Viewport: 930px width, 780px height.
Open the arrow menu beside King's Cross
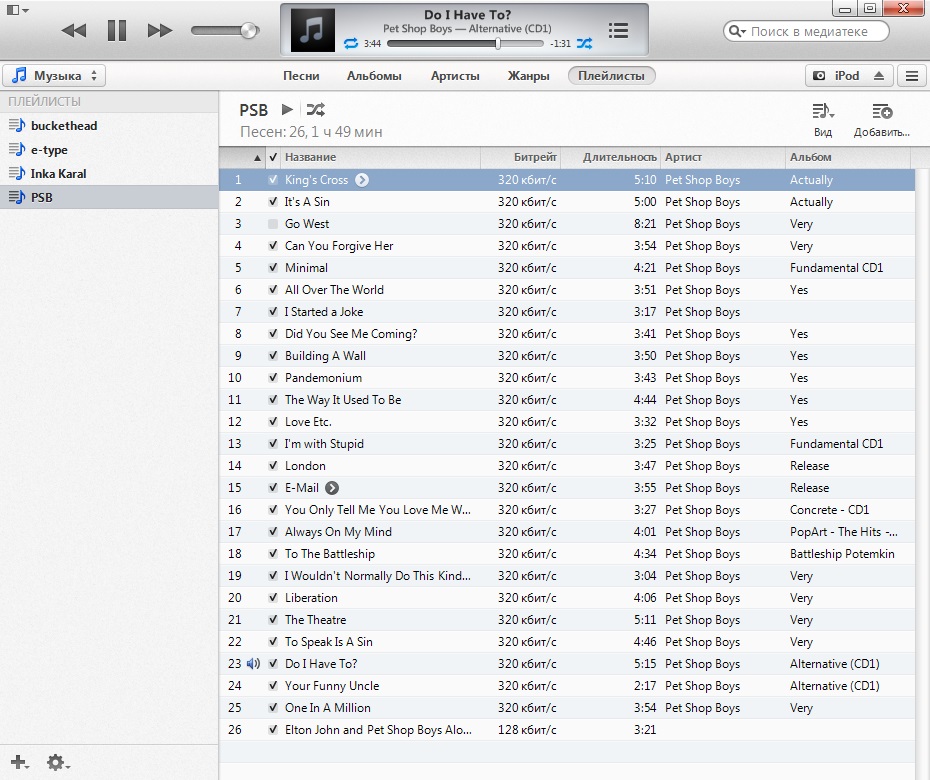coord(362,180)
